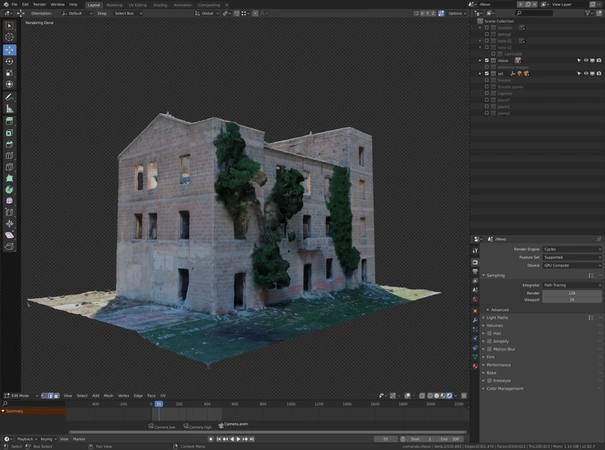
Task: Switch to face select mode
Action: pos(56,396)
